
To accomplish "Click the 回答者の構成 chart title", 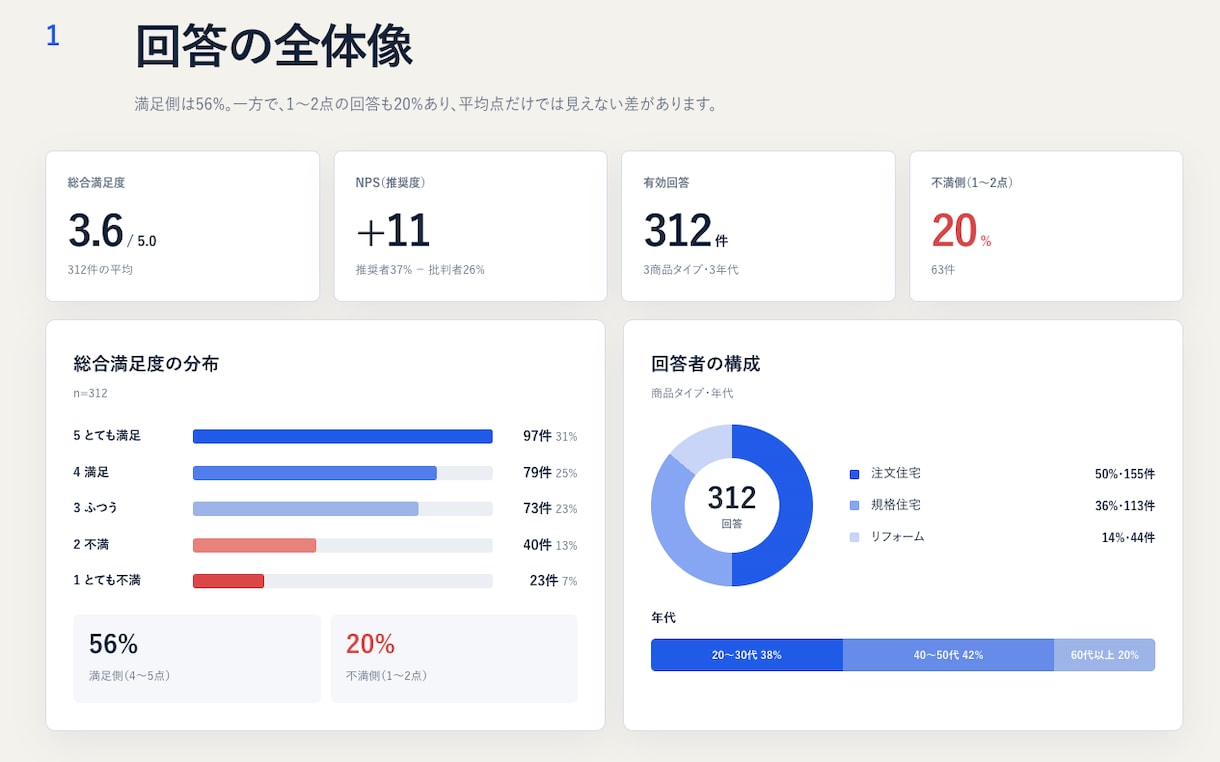I will 706,364.
